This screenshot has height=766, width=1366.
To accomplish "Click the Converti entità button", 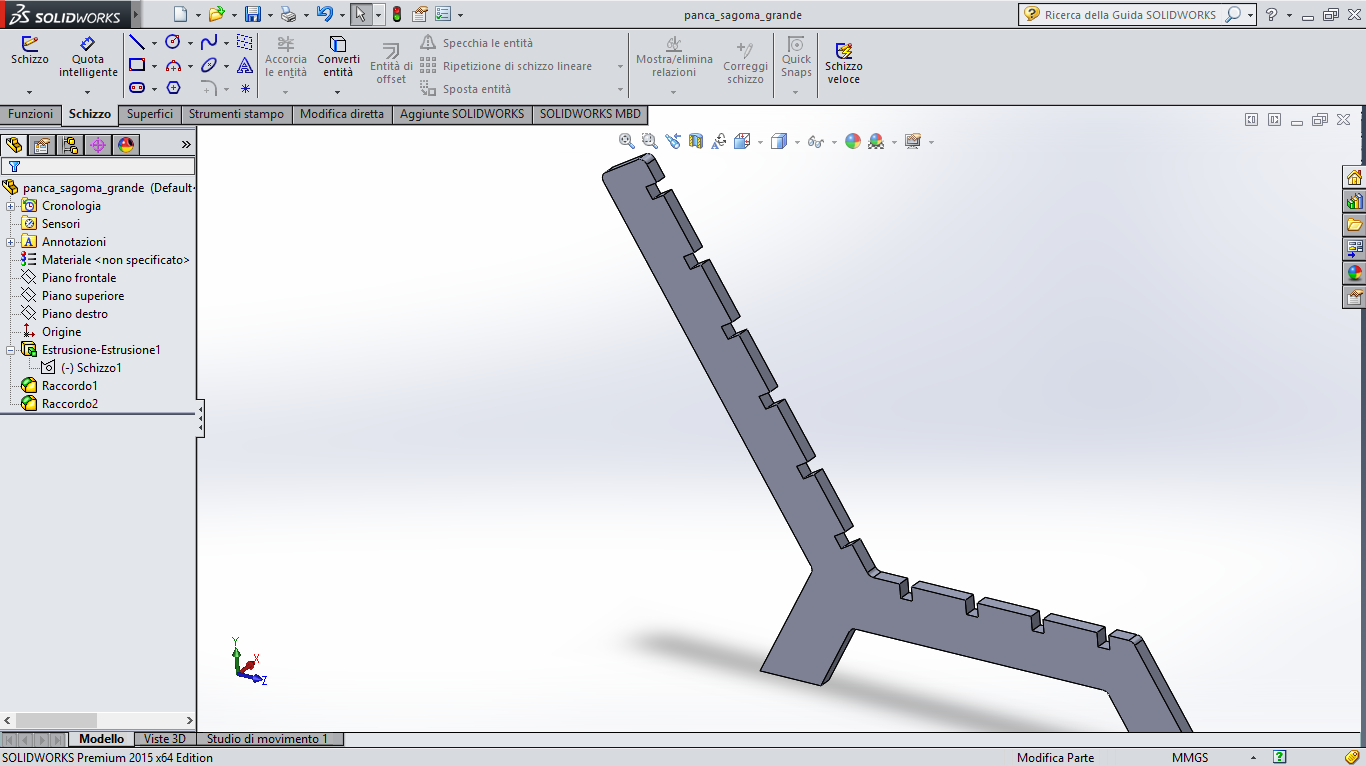I will click(338, 58).
